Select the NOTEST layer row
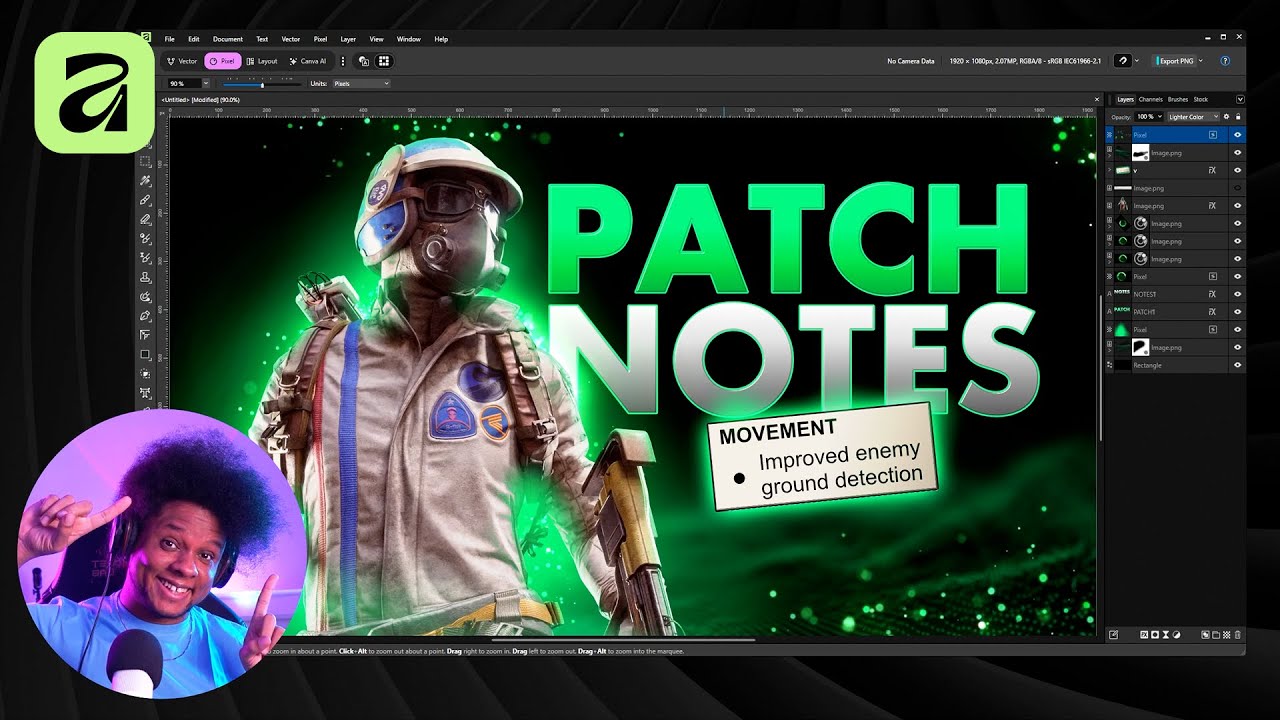 point(1175,294)
